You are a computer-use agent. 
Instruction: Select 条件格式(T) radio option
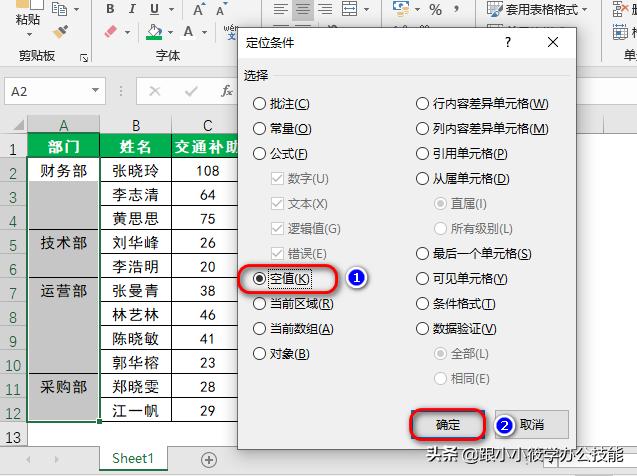point(455,304)
